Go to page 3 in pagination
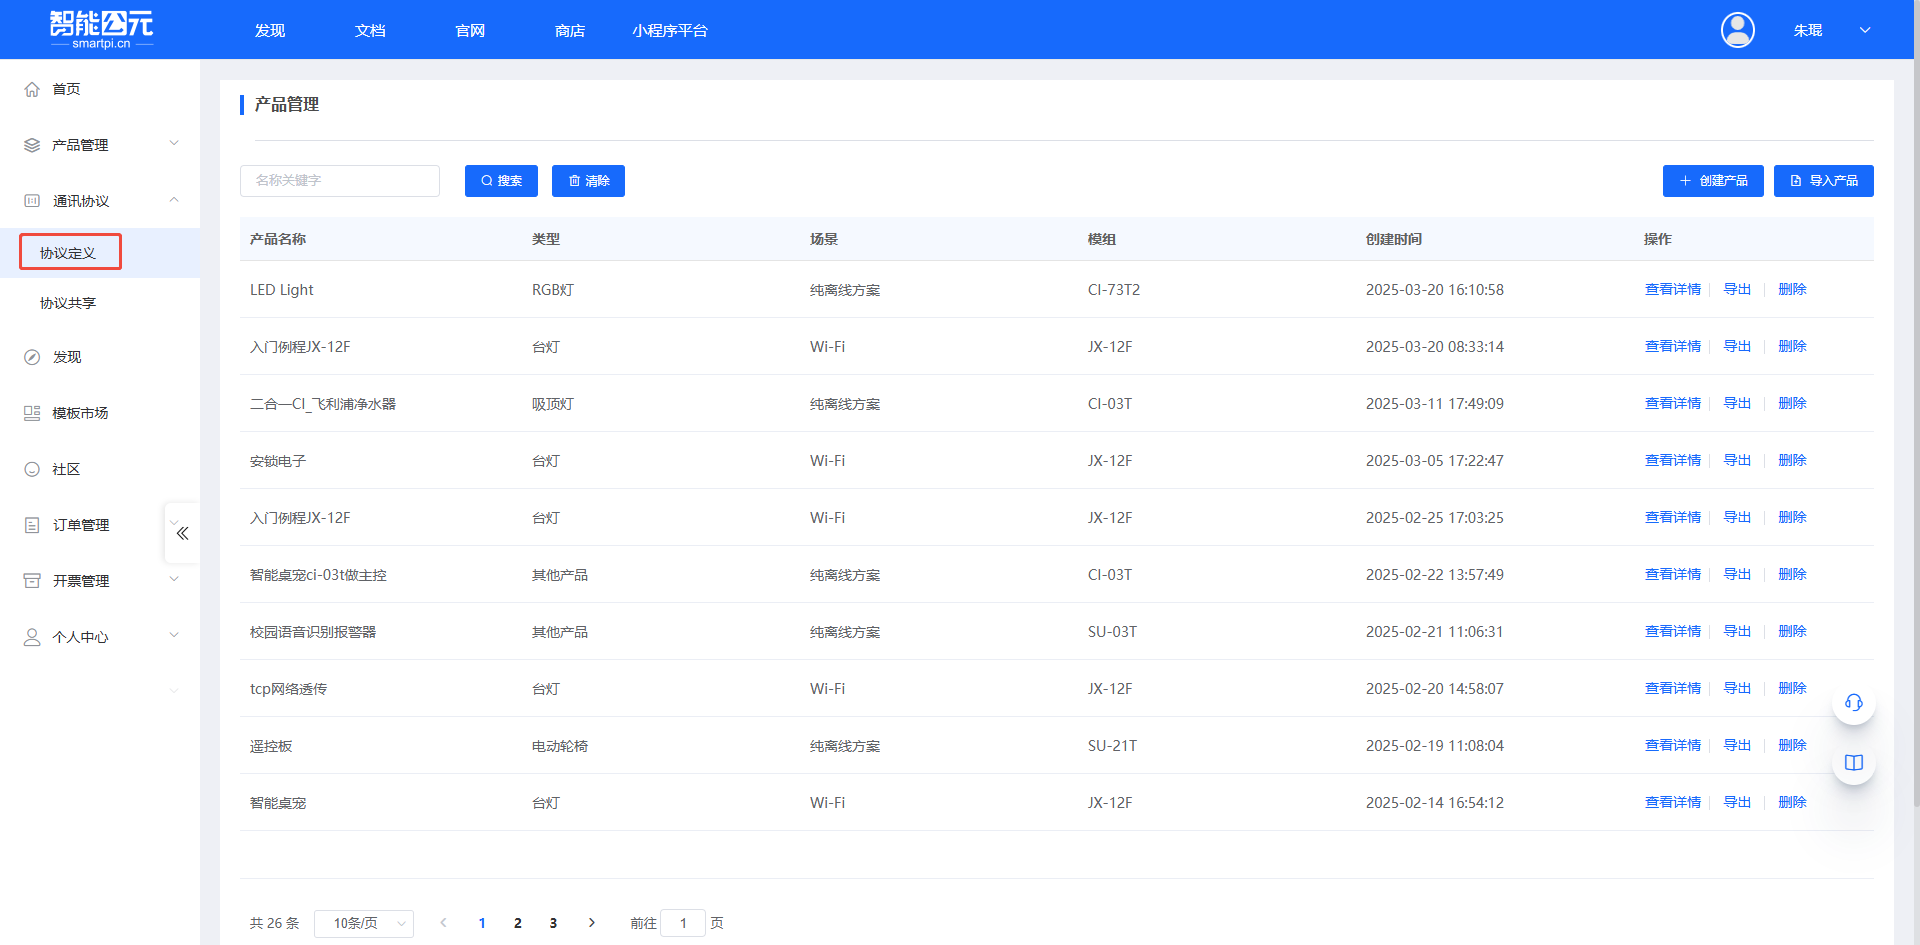This screenshot has height=945, width=1920. pos(553,923)
